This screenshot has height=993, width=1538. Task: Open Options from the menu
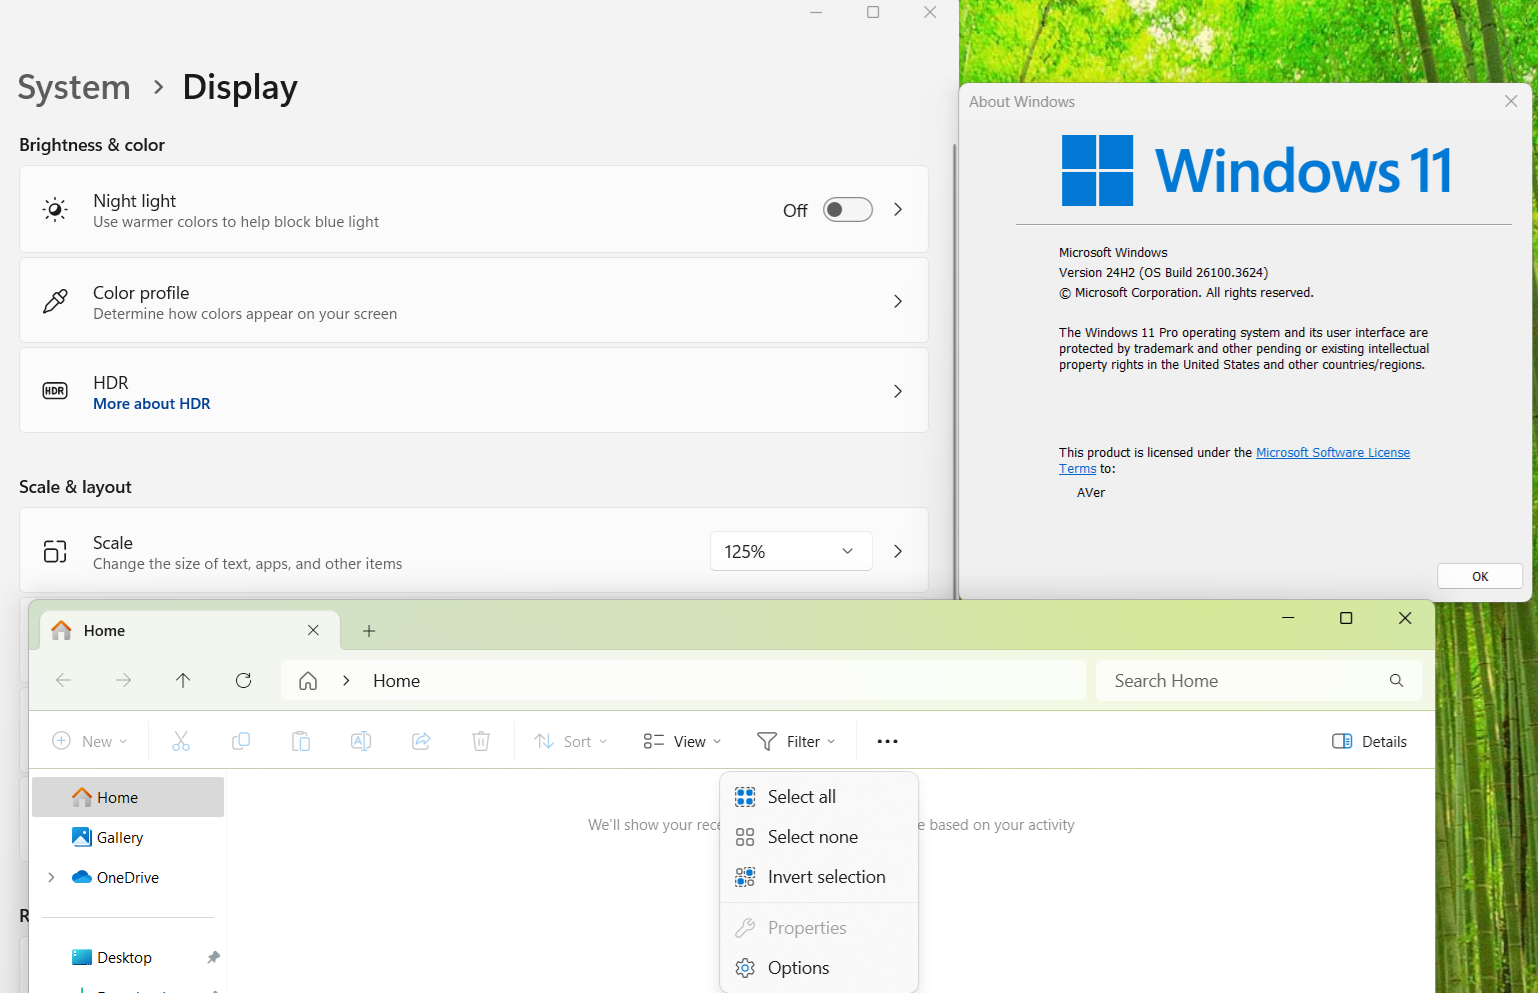pos(819,968)
